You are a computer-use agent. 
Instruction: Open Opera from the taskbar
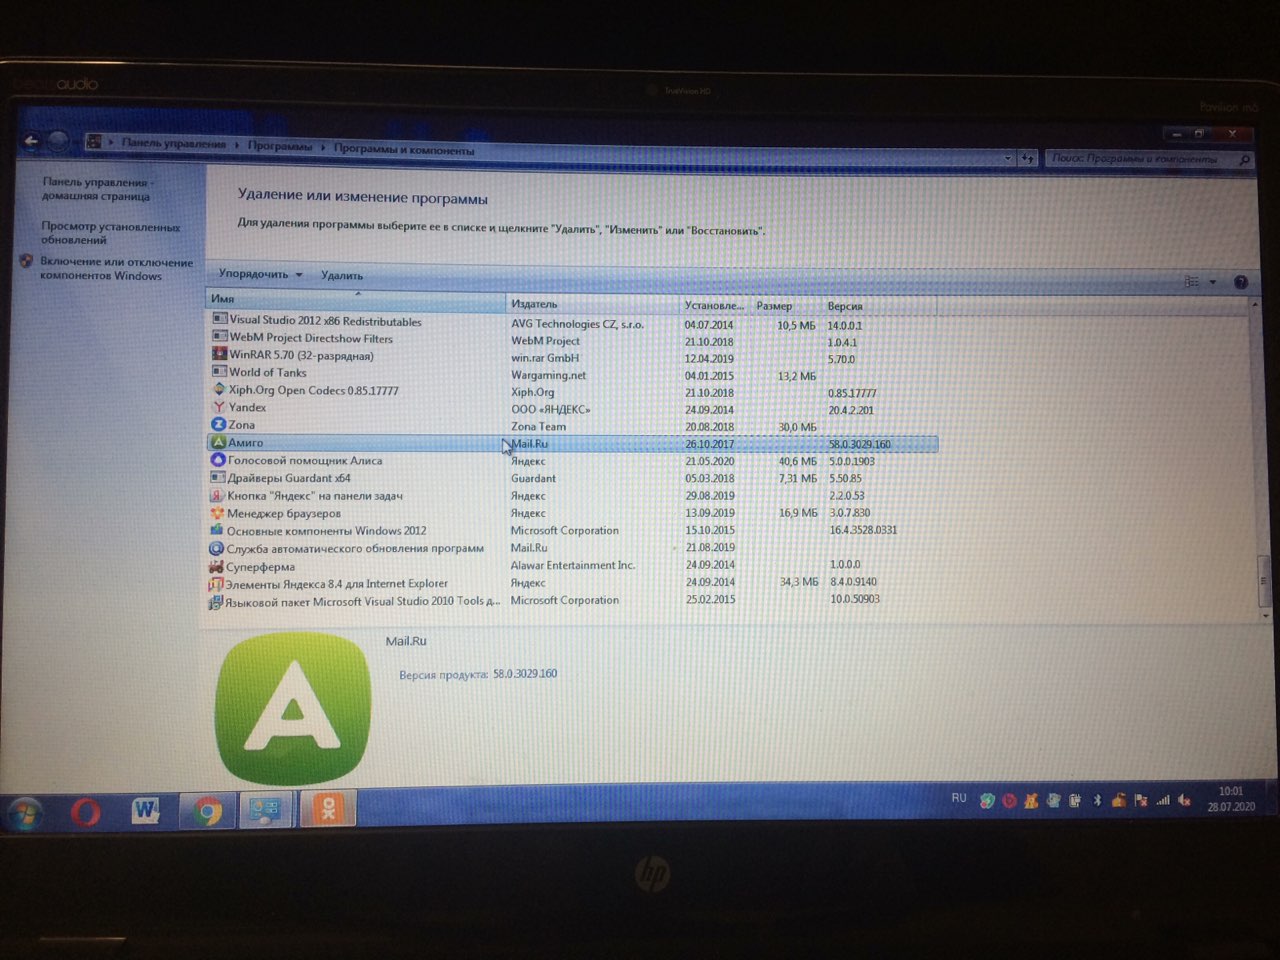point(86,811)
